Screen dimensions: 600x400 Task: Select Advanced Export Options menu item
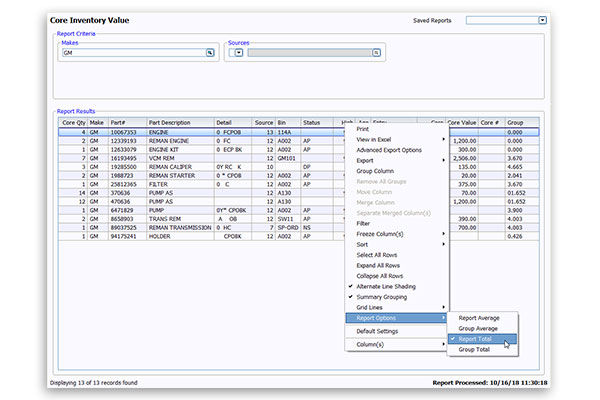pos(389,150)
